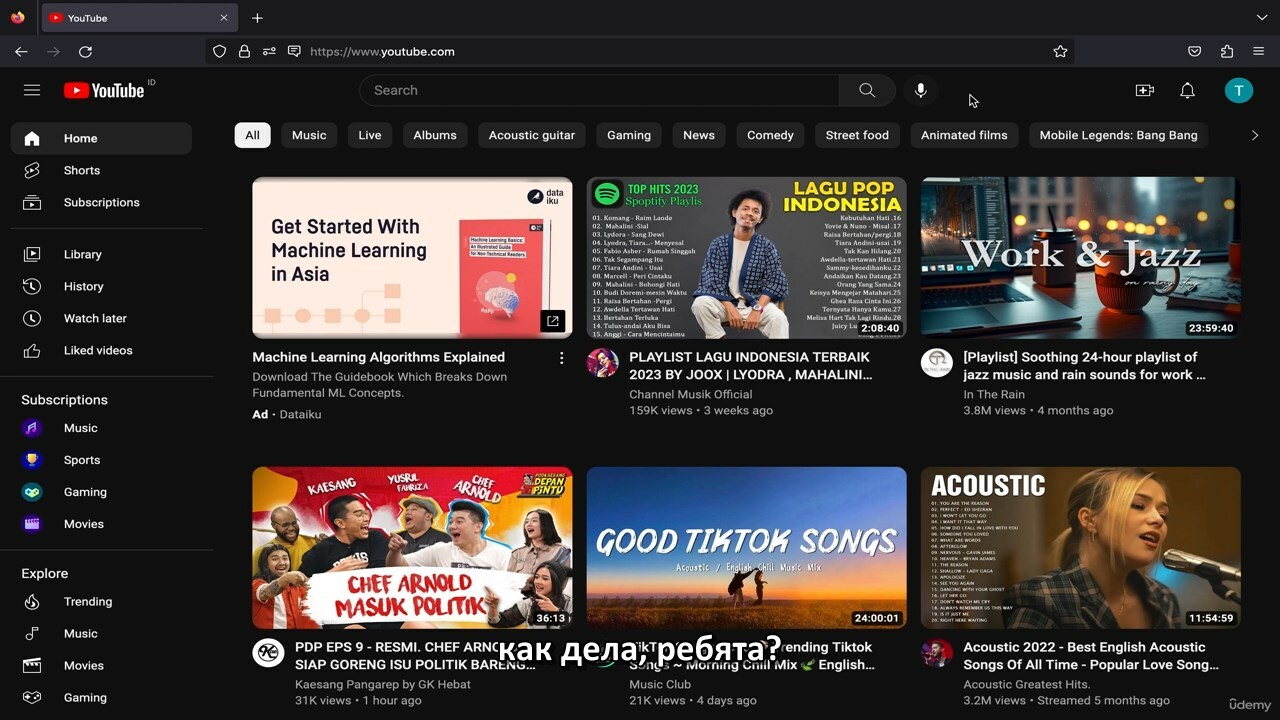The height and width of the screenshot is (720, 1280).
Task: Open Shorts in sidebar
Action: pos(101,170)
